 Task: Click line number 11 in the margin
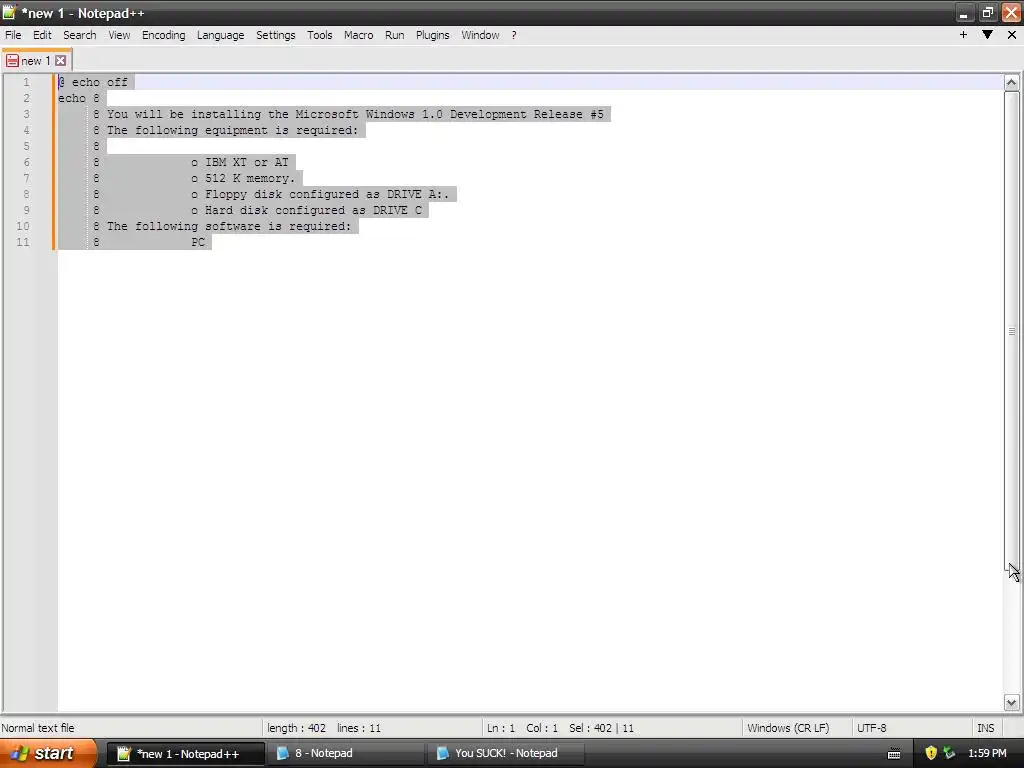tap(23, 242)
